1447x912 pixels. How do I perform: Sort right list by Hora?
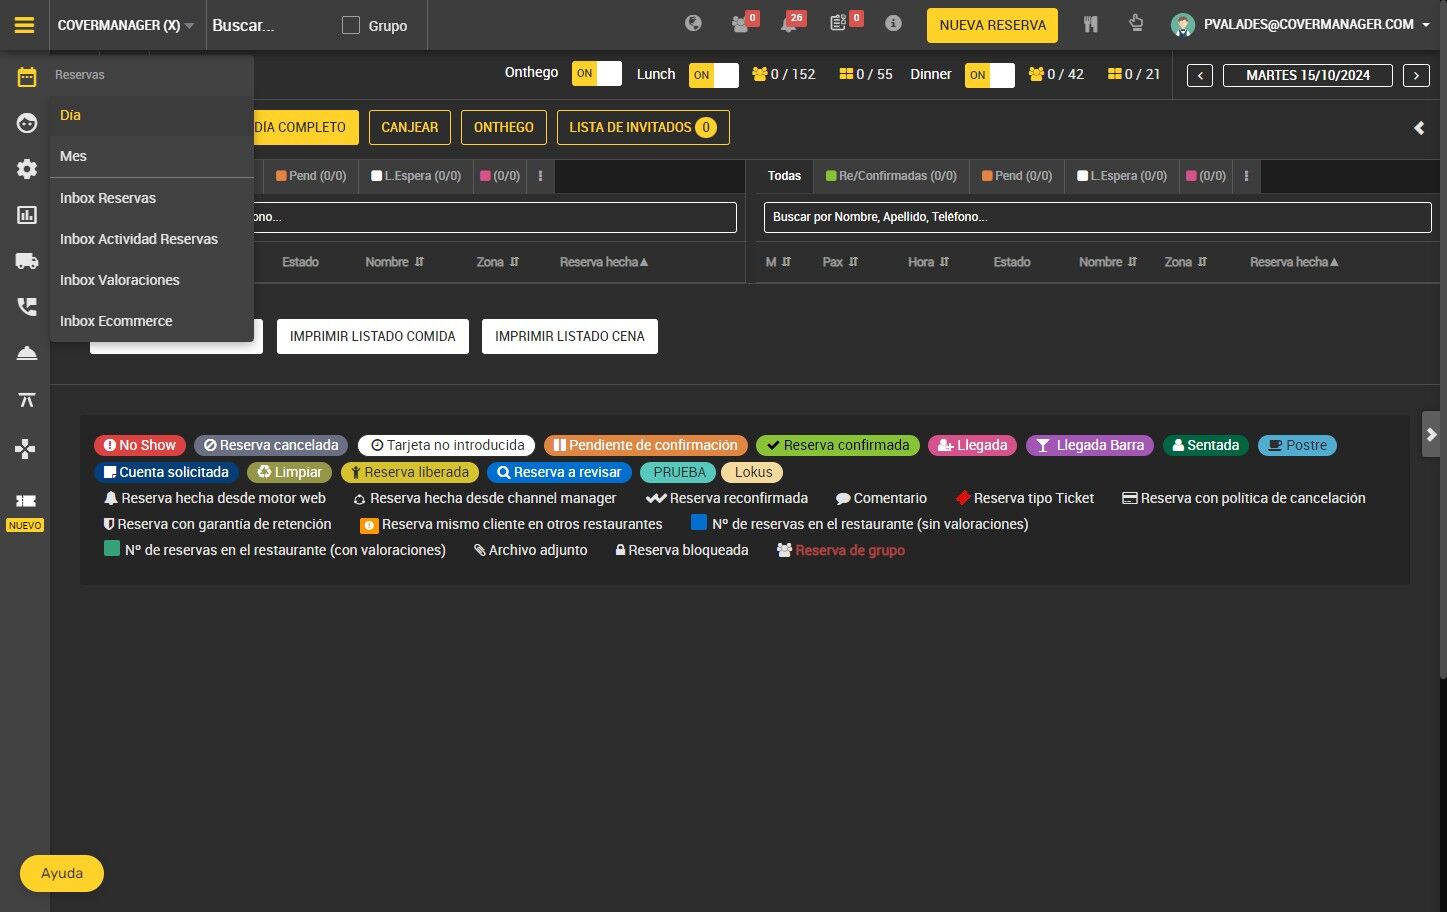928,262
